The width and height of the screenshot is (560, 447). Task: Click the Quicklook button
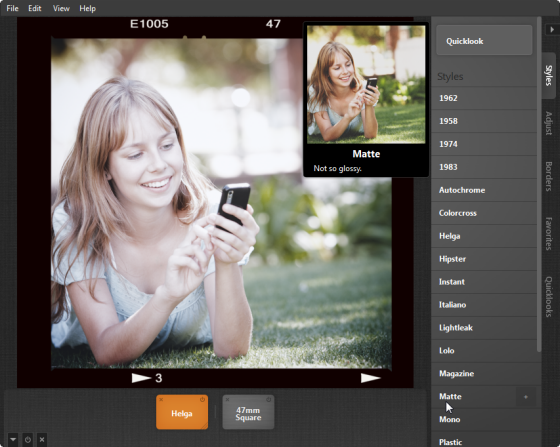(484, 40)
